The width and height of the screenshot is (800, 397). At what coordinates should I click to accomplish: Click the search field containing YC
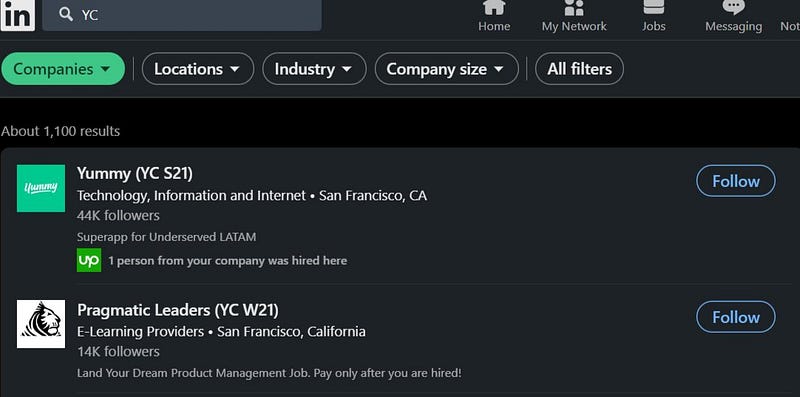(x=182, y=15)
